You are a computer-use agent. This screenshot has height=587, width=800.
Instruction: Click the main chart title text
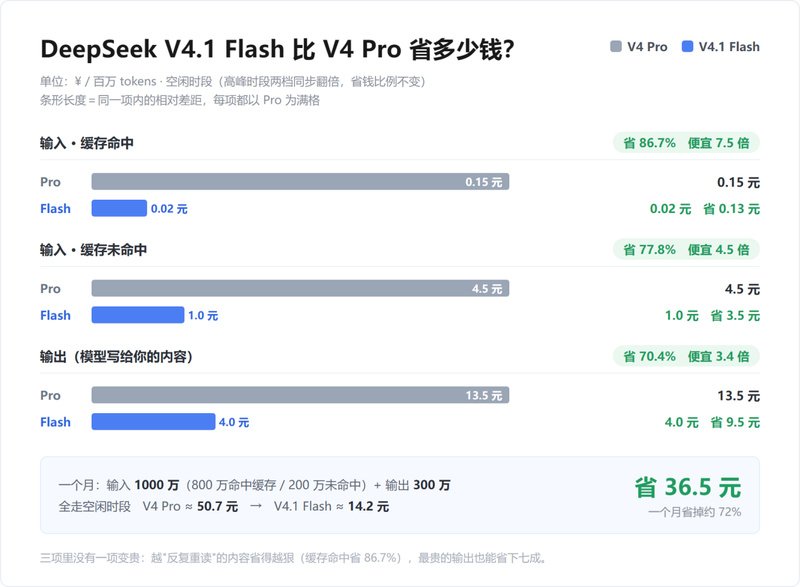tap(277, 49)
